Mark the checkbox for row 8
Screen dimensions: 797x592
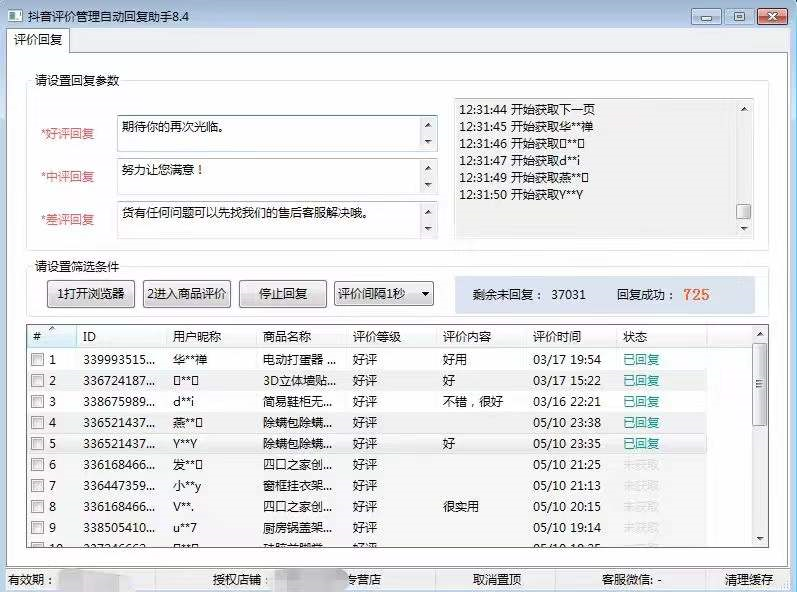coord(37,507)
